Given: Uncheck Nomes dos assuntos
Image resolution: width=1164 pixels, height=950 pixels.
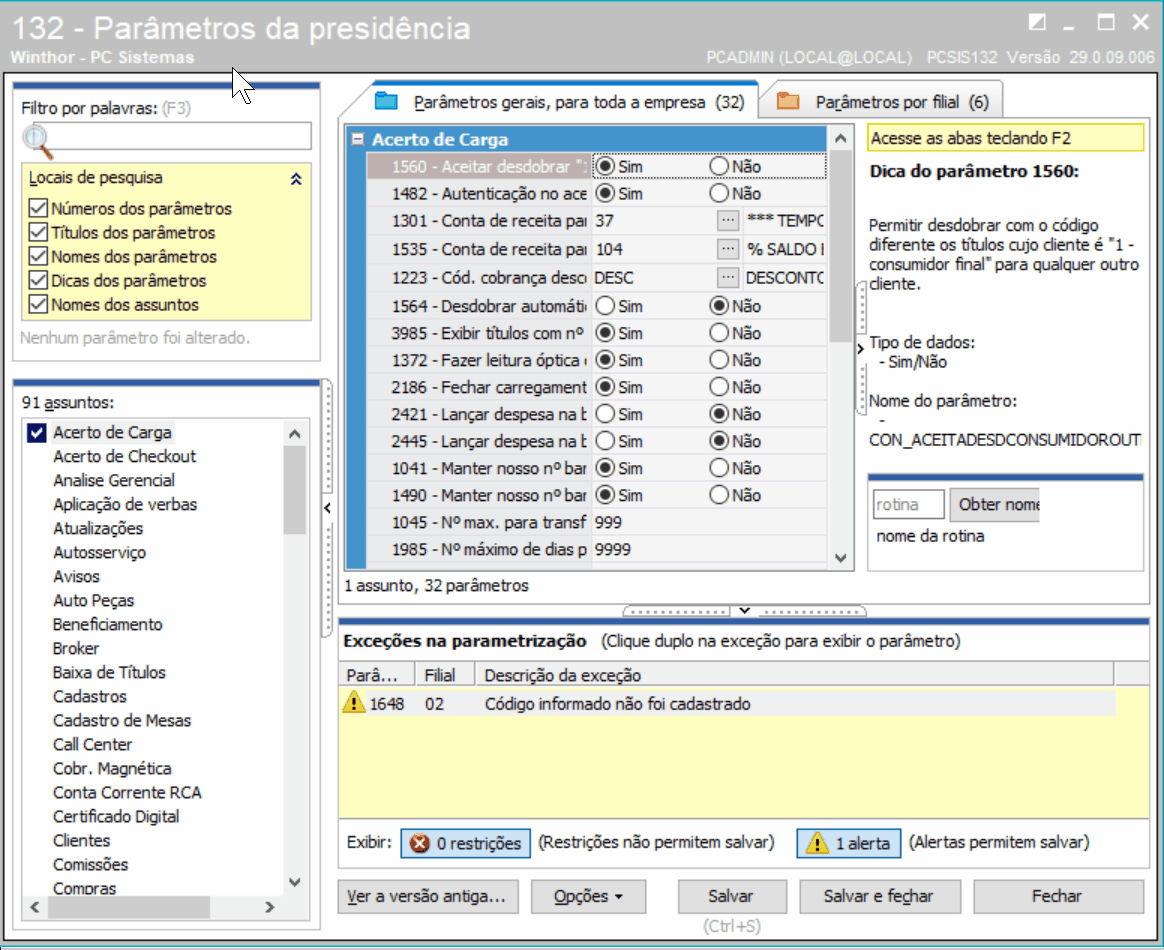Looking at the screenshot, I should point(38,304).
